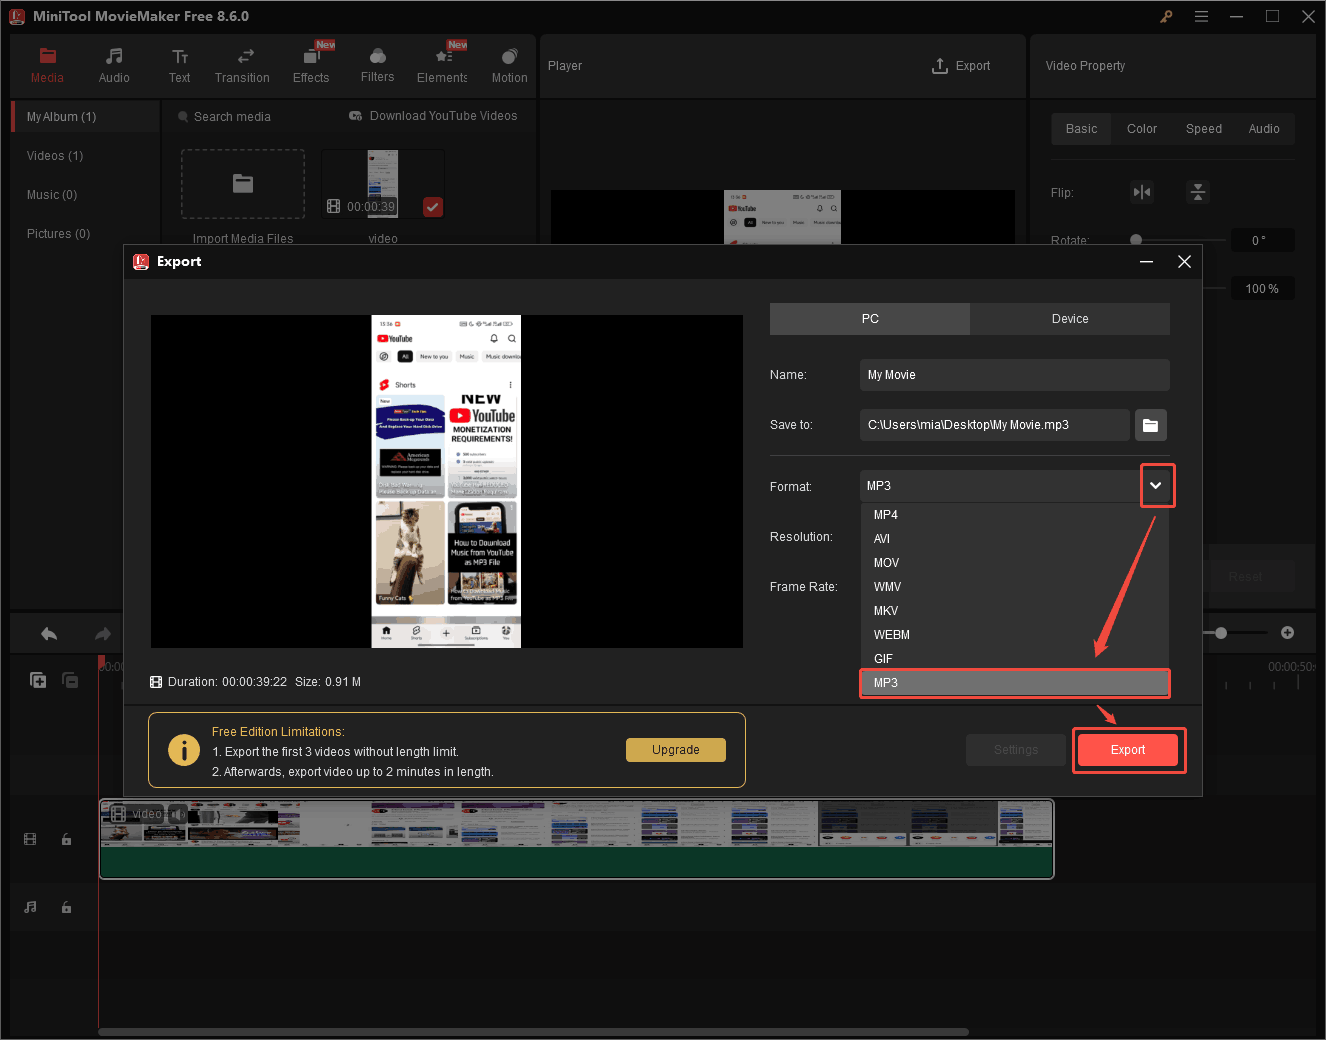Click the add track icon
The height and width of the screenshot is (1040, 1326).
click(38, 680)
